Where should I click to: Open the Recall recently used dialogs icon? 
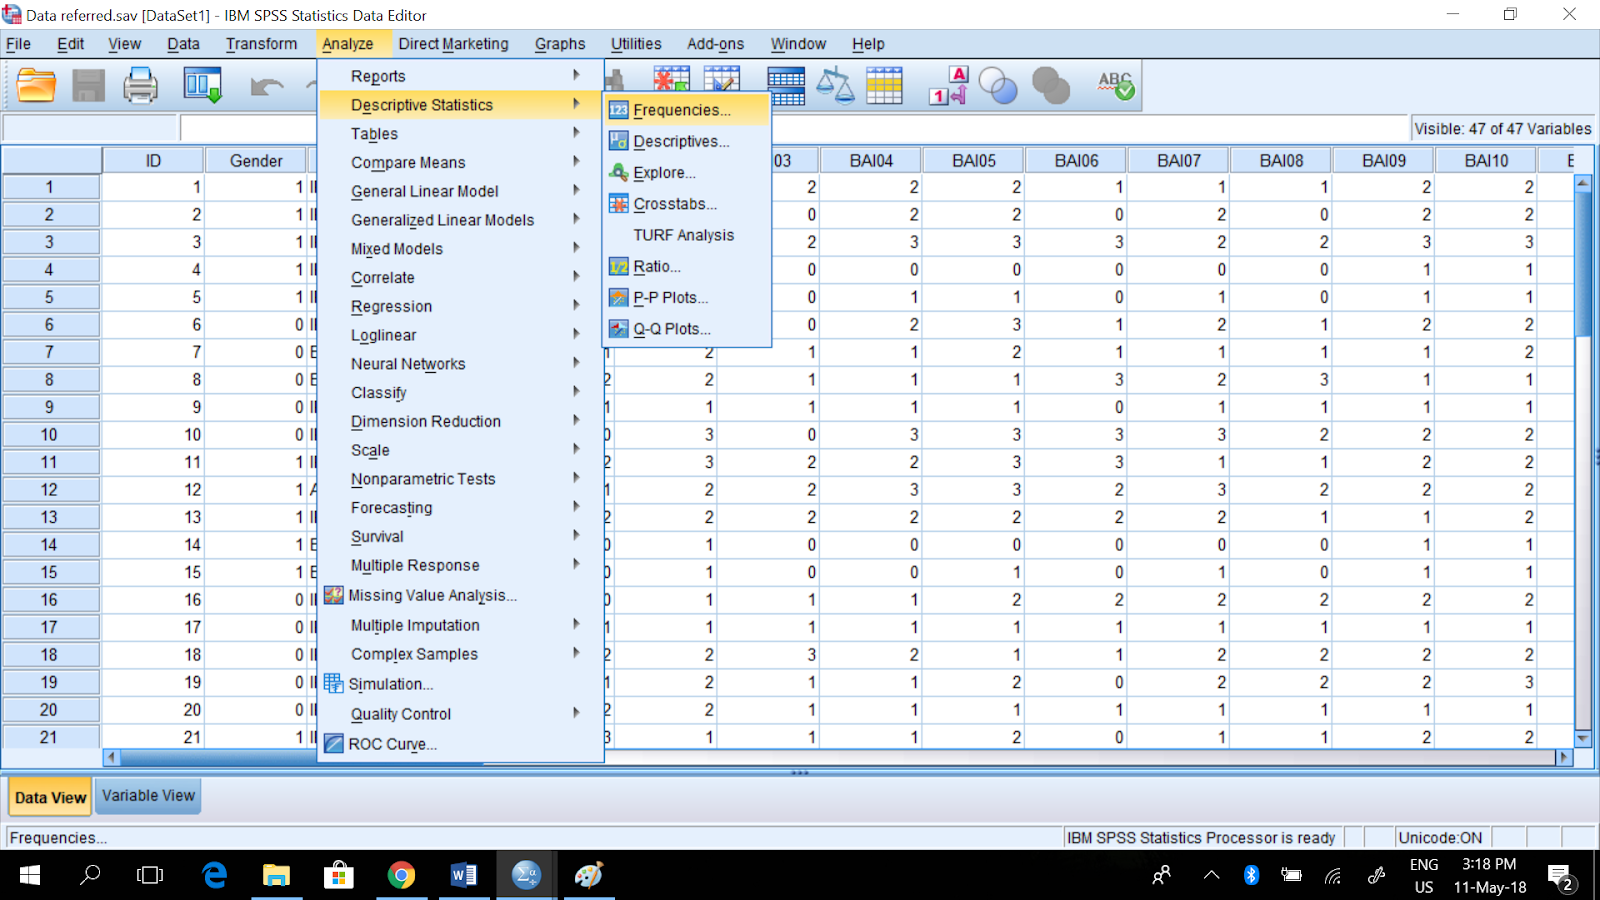pyautogui.click(x=202, y=85)
